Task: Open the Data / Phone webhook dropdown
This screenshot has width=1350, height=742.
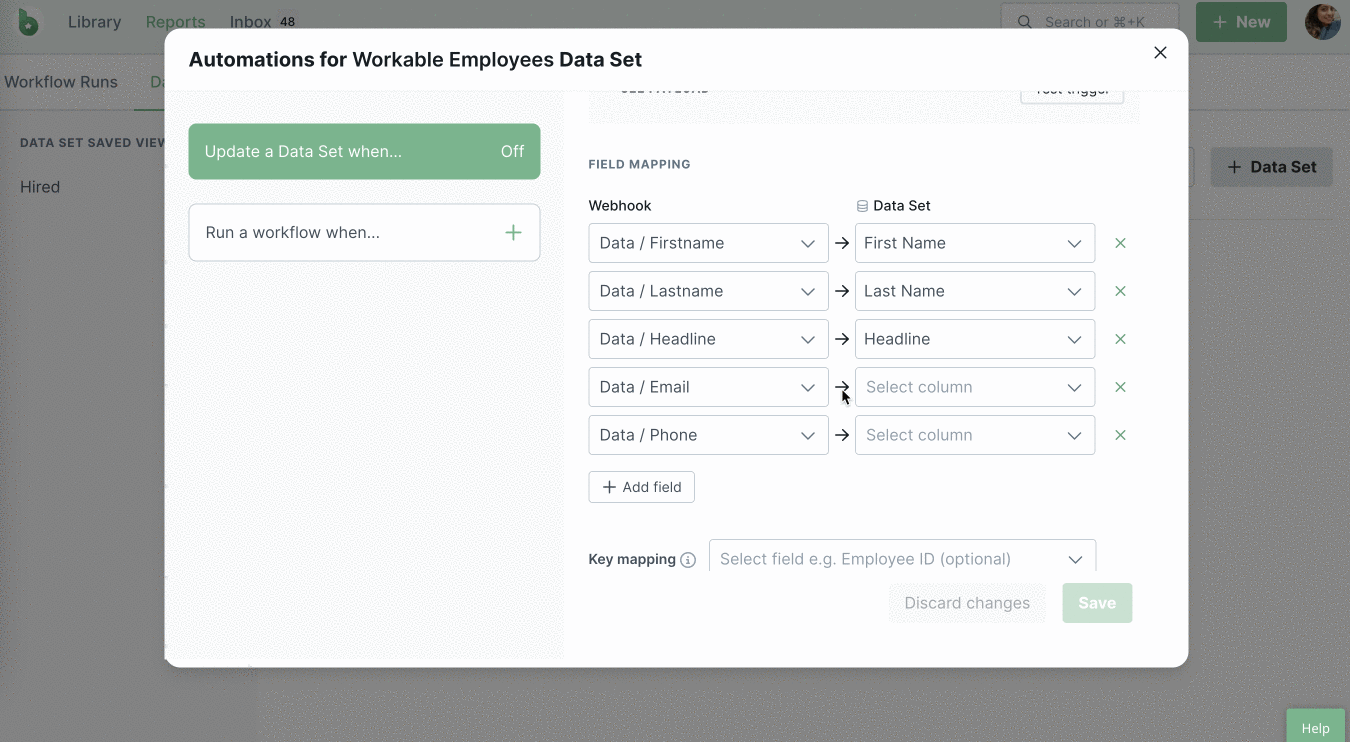Action: [x=708, y=435]
